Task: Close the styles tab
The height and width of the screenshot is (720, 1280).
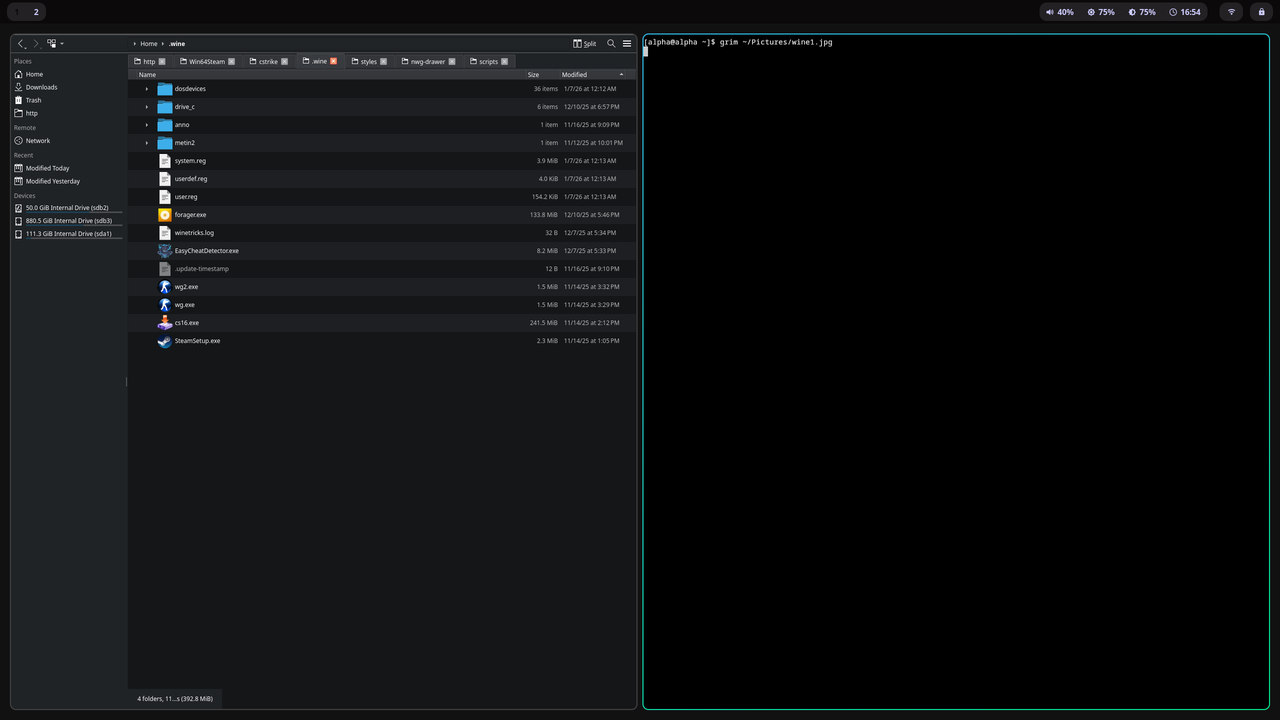Action: click(x=383, y=61)
